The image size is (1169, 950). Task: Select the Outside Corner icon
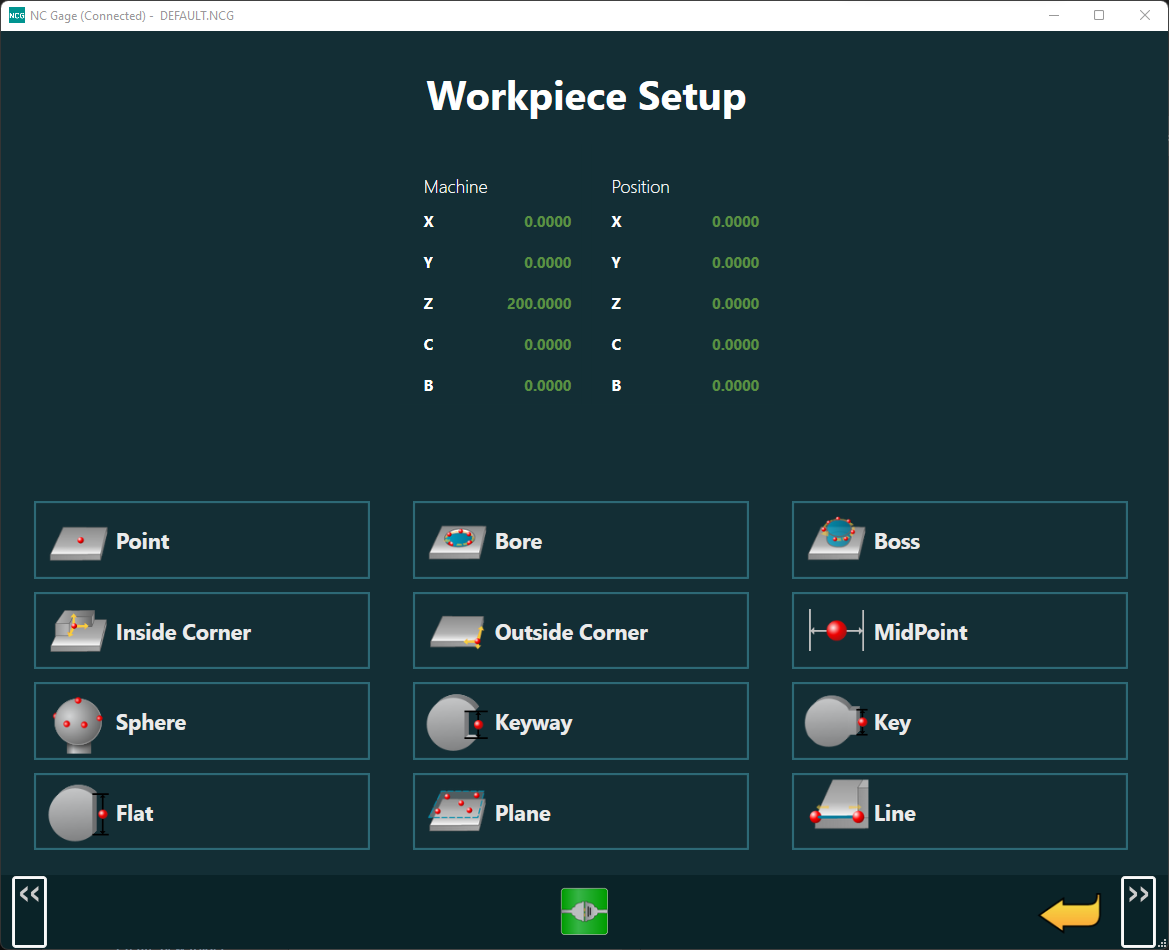[x=458, y=632]
